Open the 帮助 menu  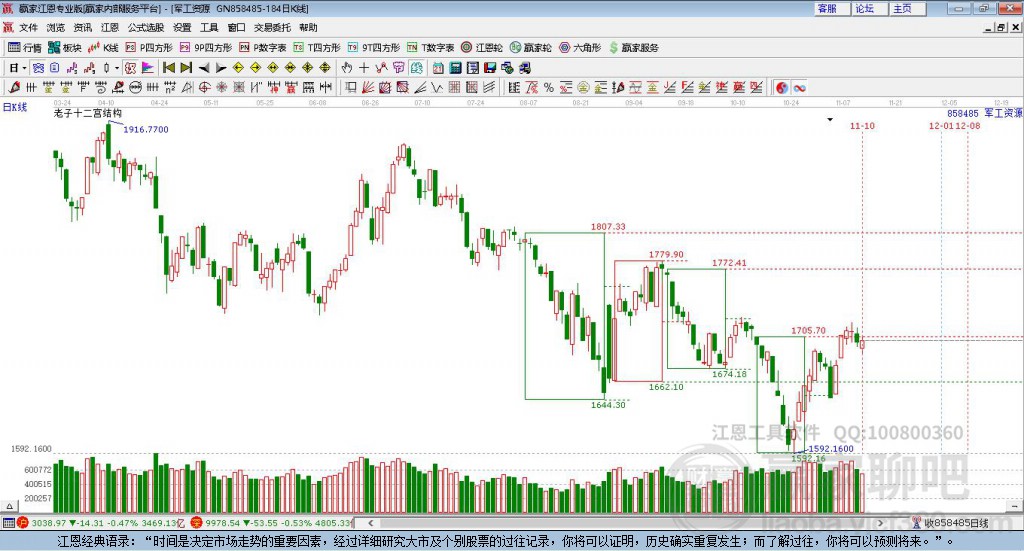(308, 27)
